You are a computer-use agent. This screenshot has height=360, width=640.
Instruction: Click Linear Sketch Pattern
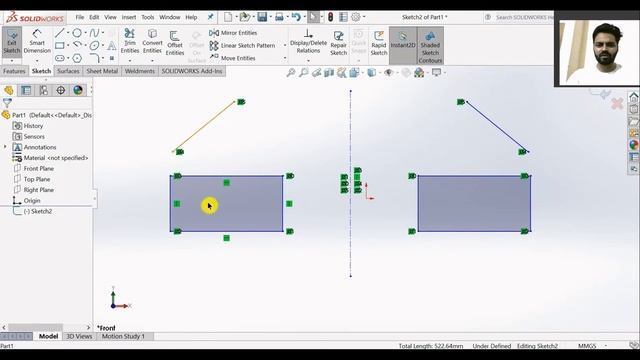click(x=242, y=45)
